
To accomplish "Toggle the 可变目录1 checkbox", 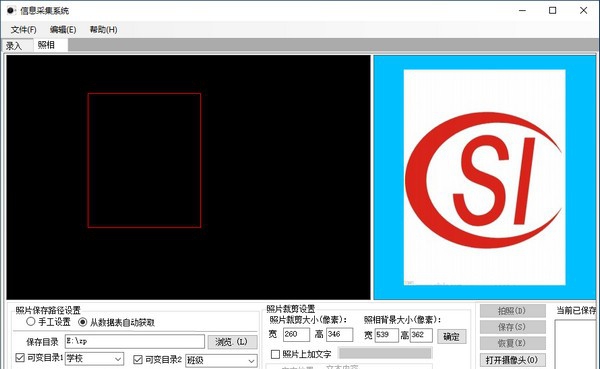I will point(20,358).
